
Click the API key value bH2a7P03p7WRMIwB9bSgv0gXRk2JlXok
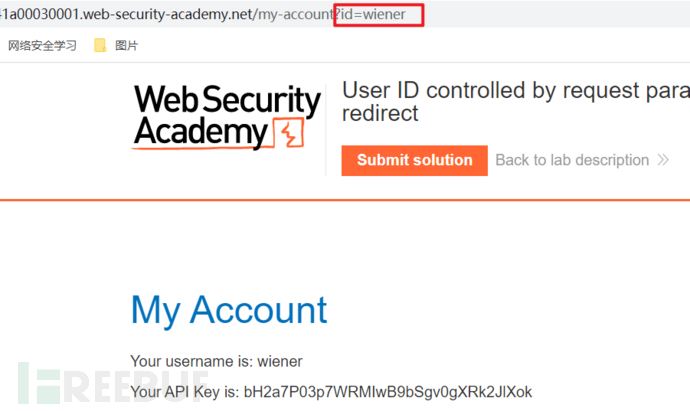(x=388, y=391)
